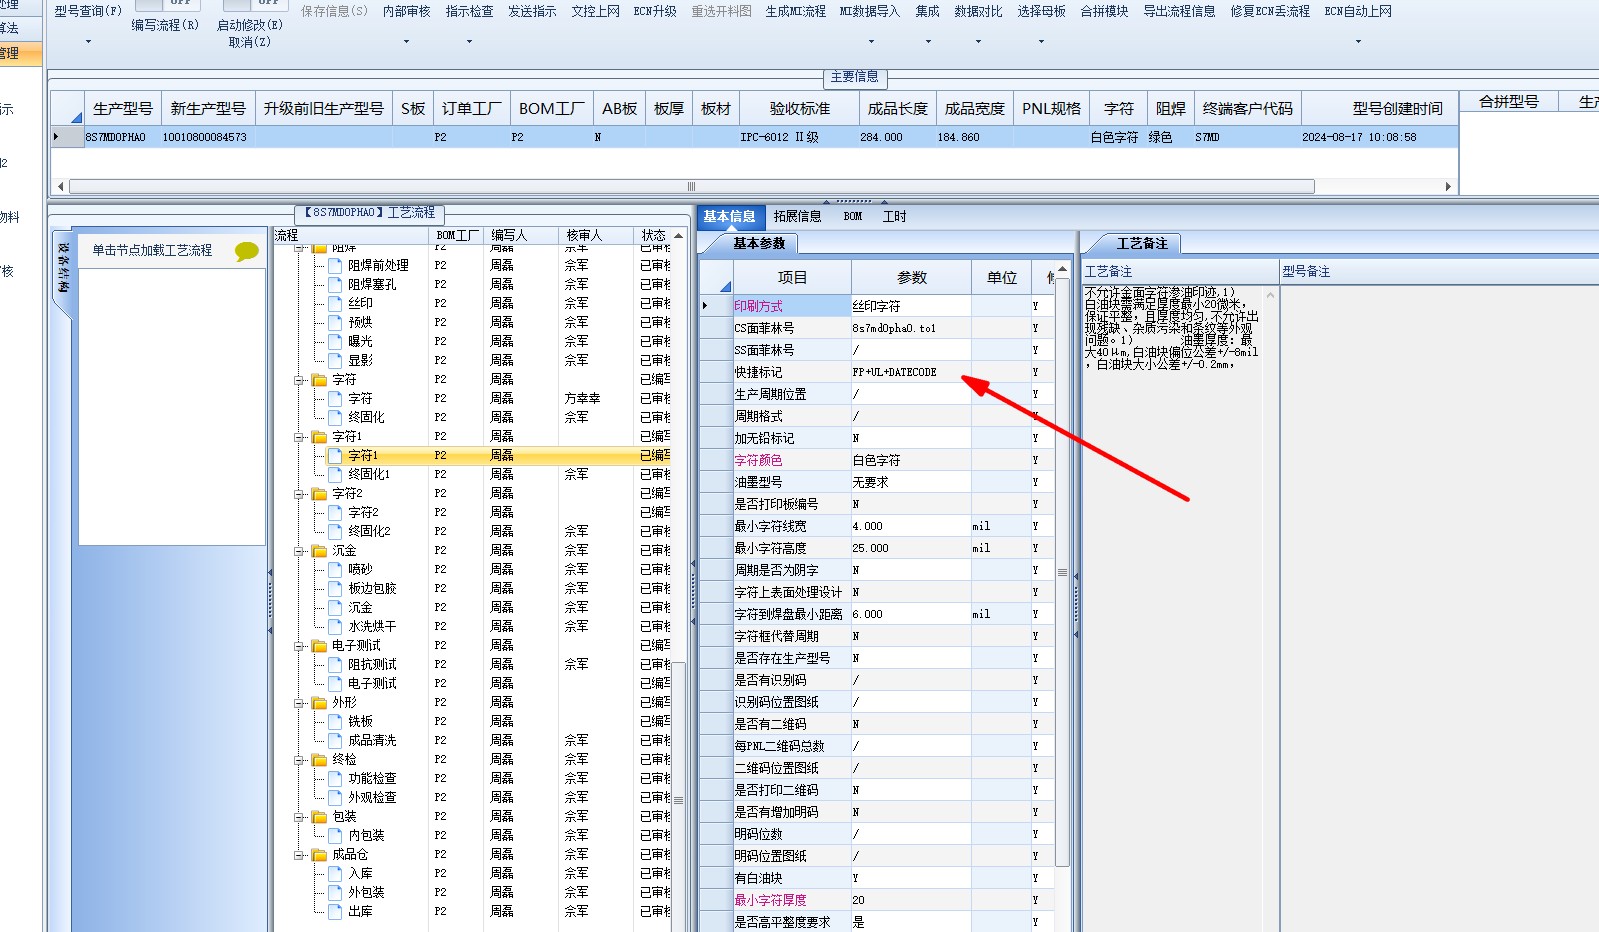Click the 入库 page icon
1599x932 pixels.
pos(336,873)
